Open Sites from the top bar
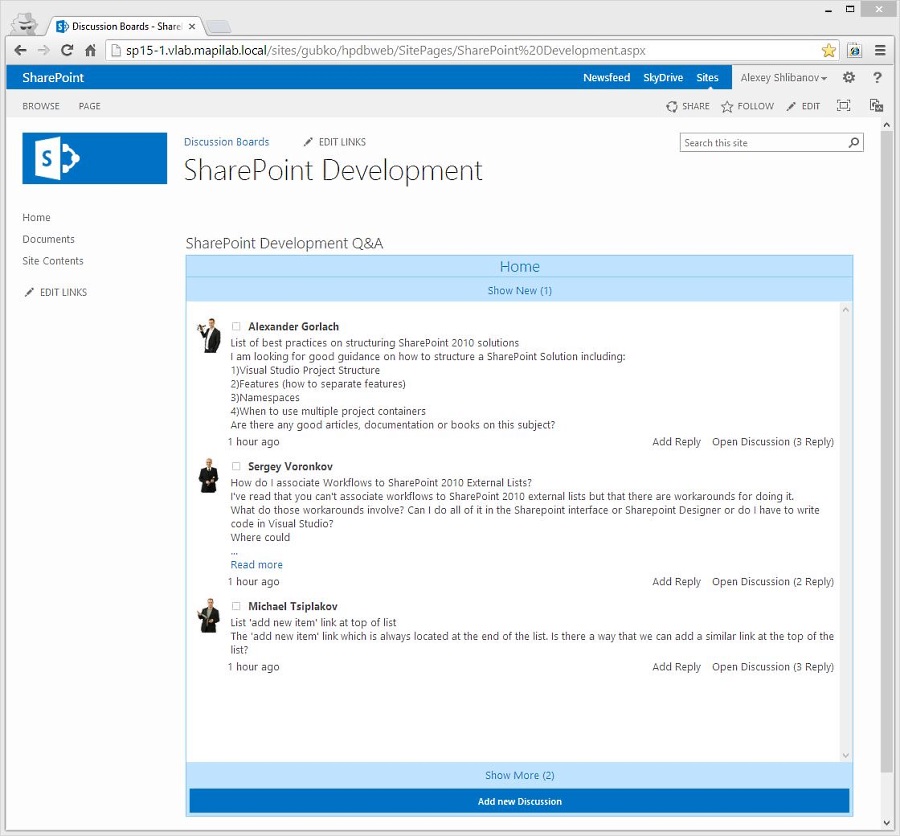The height and width of the screenshot is (836, 900). [x=707, y=78]
